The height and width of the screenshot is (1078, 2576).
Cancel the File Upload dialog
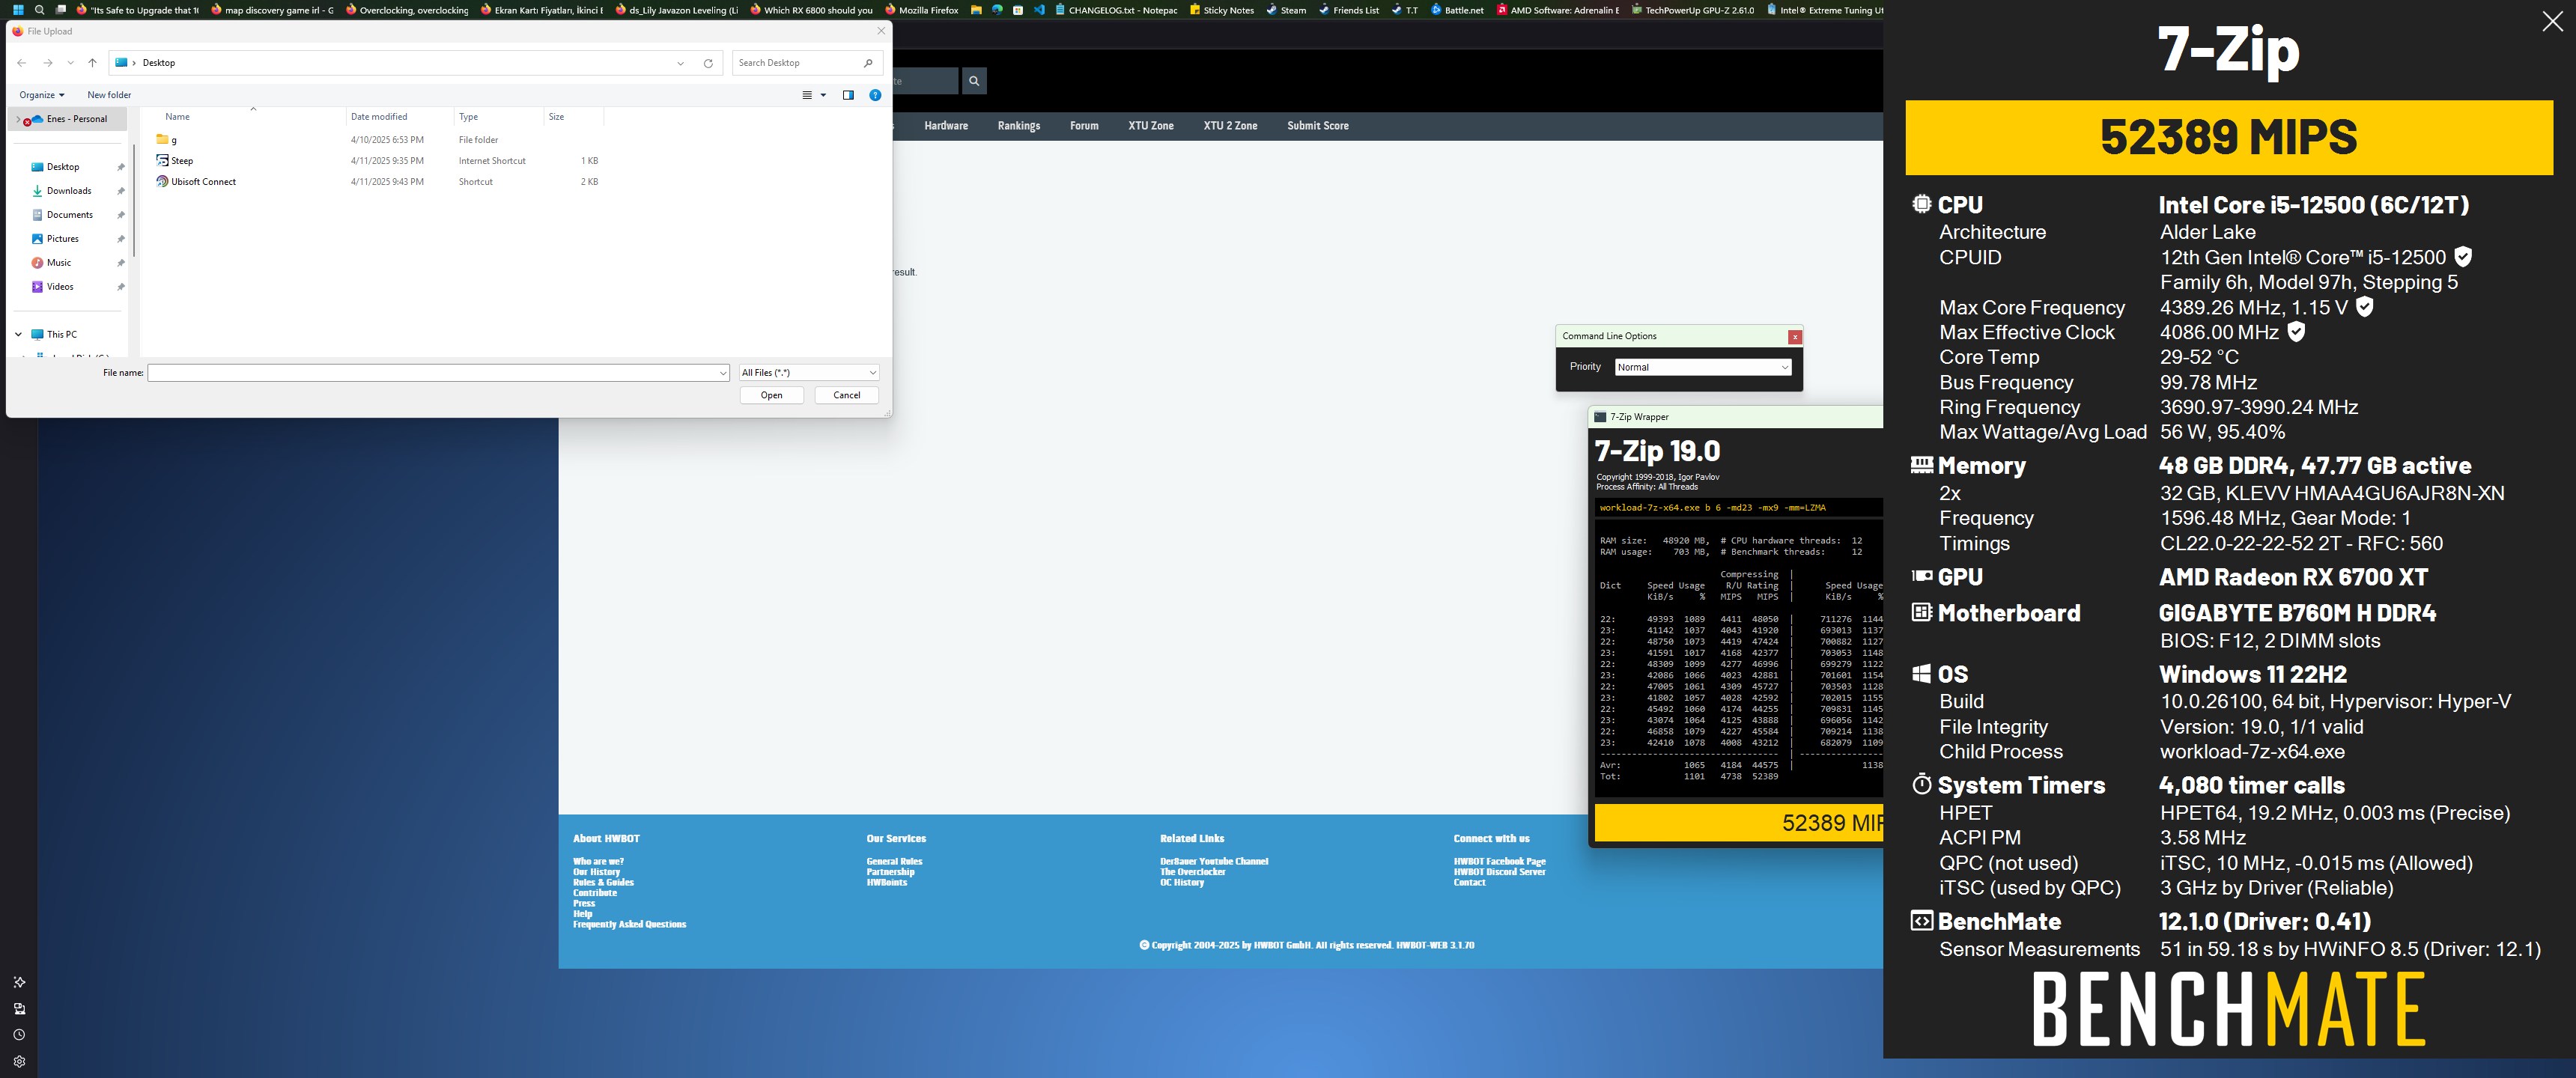pos(846,395)
